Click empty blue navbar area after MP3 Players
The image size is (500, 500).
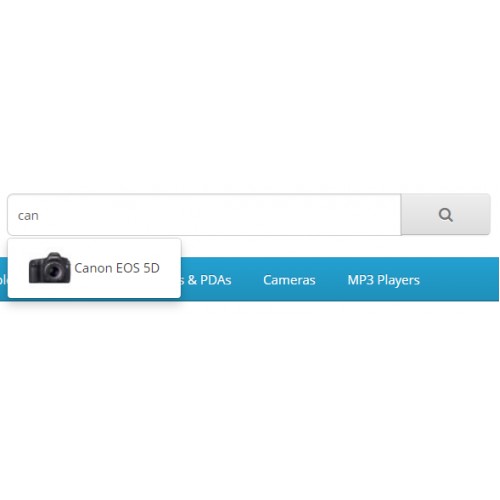click(x=460, y=279)
